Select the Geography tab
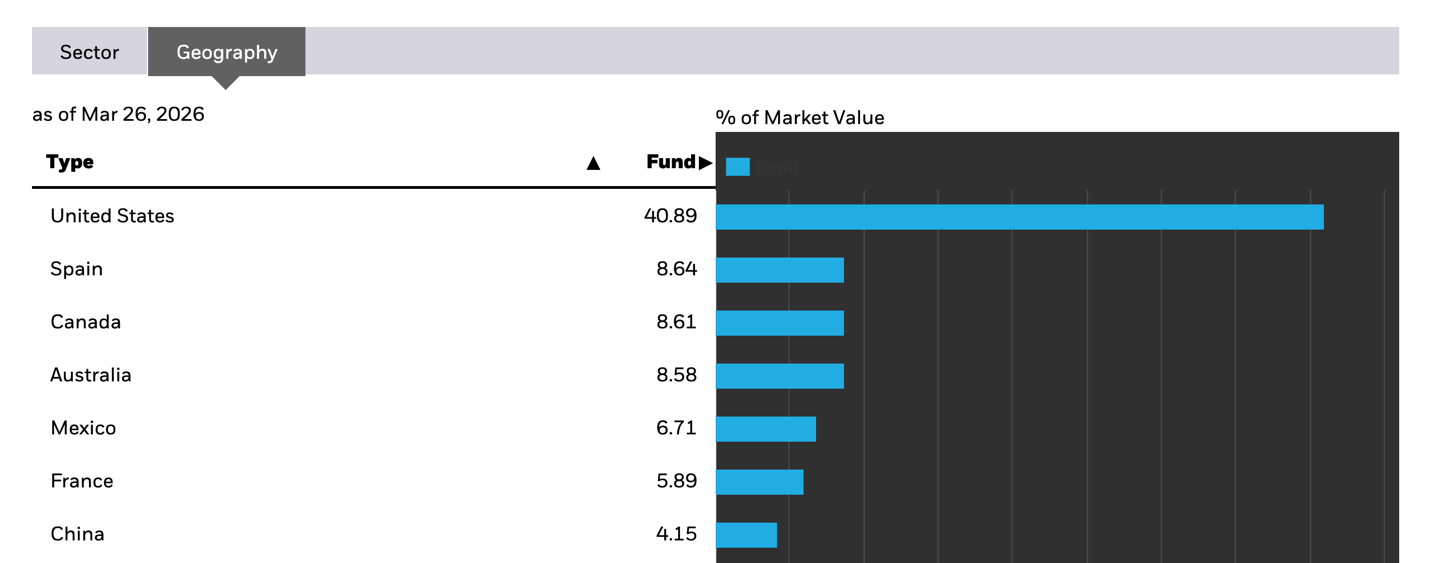 pyautogui.click(x=227, y=52)
